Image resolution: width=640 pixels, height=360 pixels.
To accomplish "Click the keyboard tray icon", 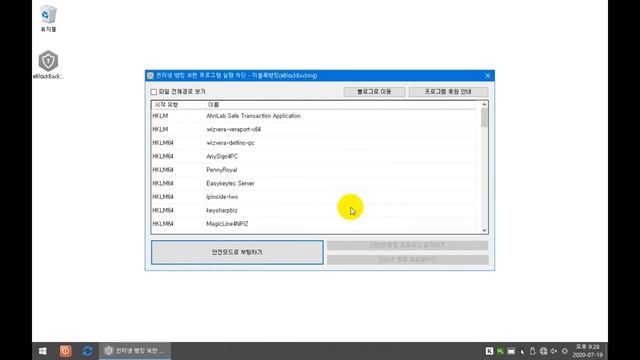I will pyautogui.click(x=511, y=351).
